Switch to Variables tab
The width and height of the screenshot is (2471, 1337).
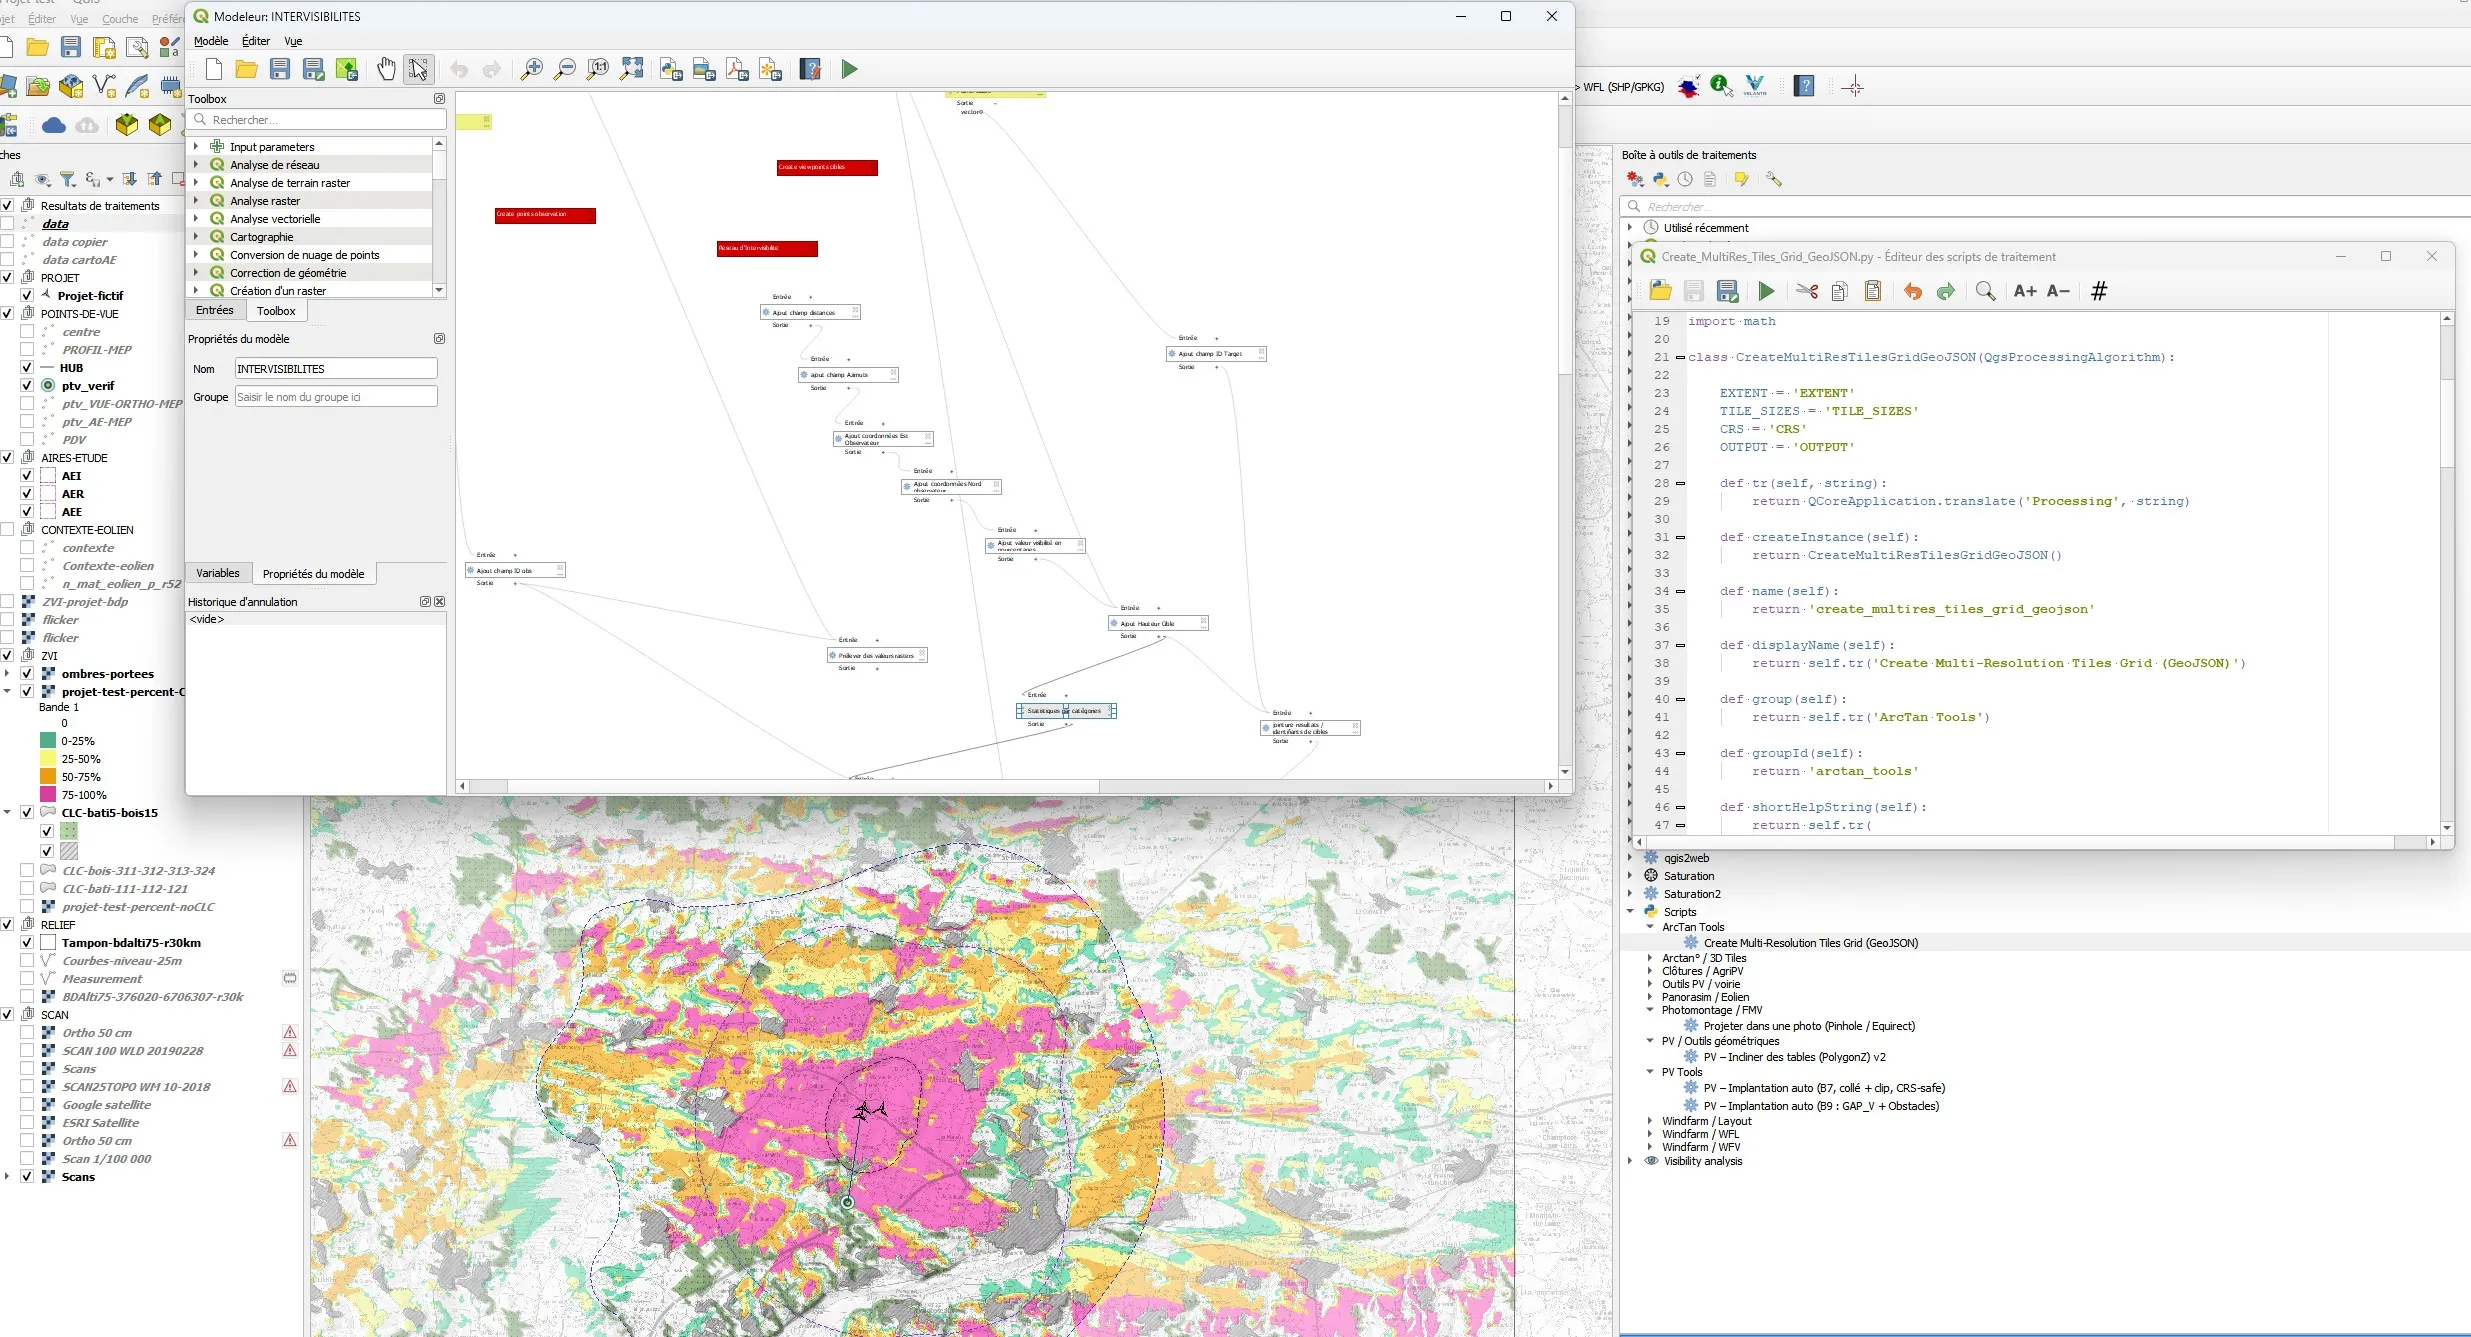click(218, 573)
